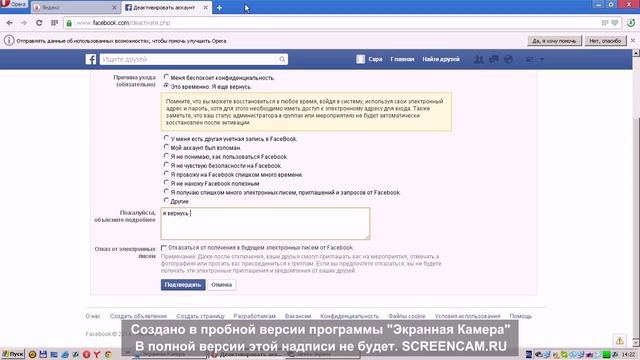The image size is (640, 360).
Task: Open Facebook friend requests icon
Action: coord(479,59)
